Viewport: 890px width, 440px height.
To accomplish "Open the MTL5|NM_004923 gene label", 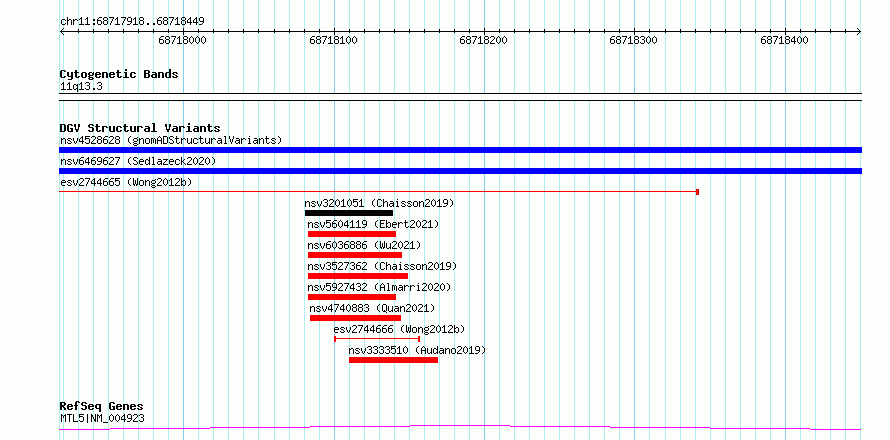I will [x=102, y=418].
